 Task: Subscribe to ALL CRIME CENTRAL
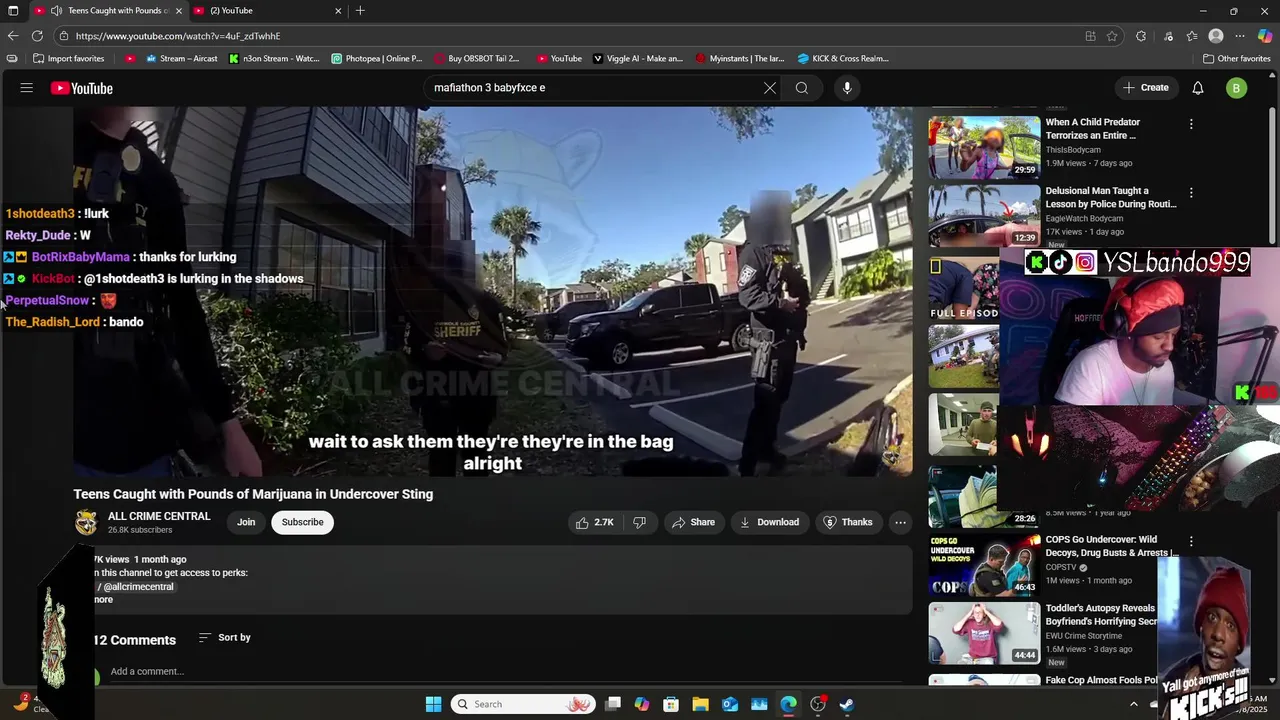(302, 522)
